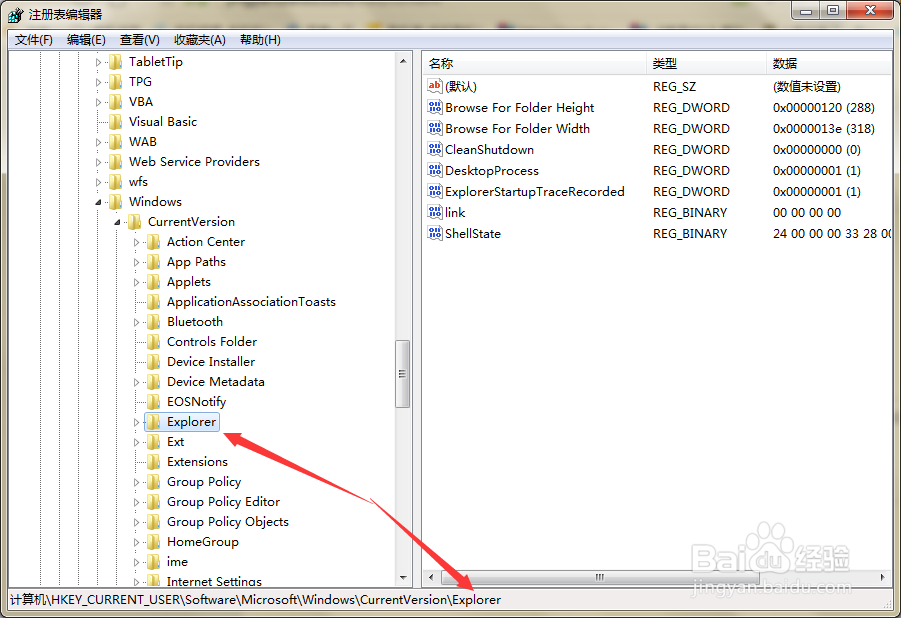This screenshot has height=618, width=901.
Task: Select the ApplicationAssociationToasts key label
Action: [x=251, y=302]
